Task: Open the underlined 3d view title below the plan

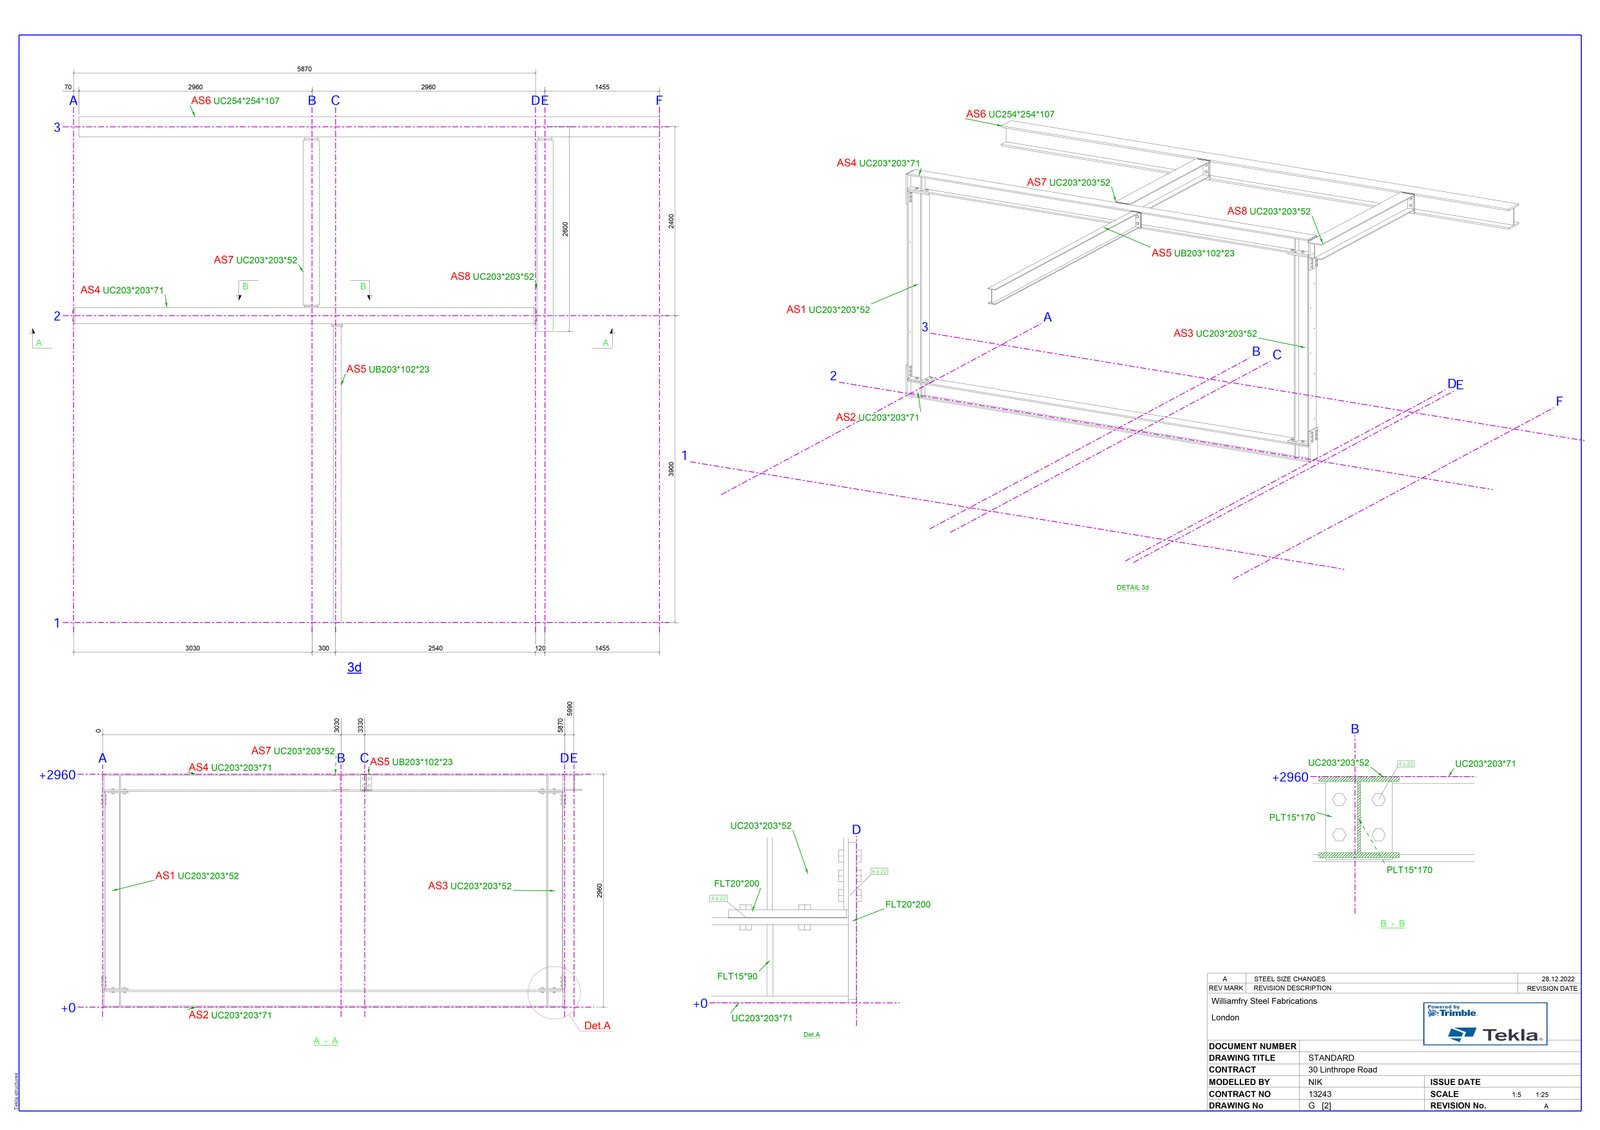Action: [354, 667]
